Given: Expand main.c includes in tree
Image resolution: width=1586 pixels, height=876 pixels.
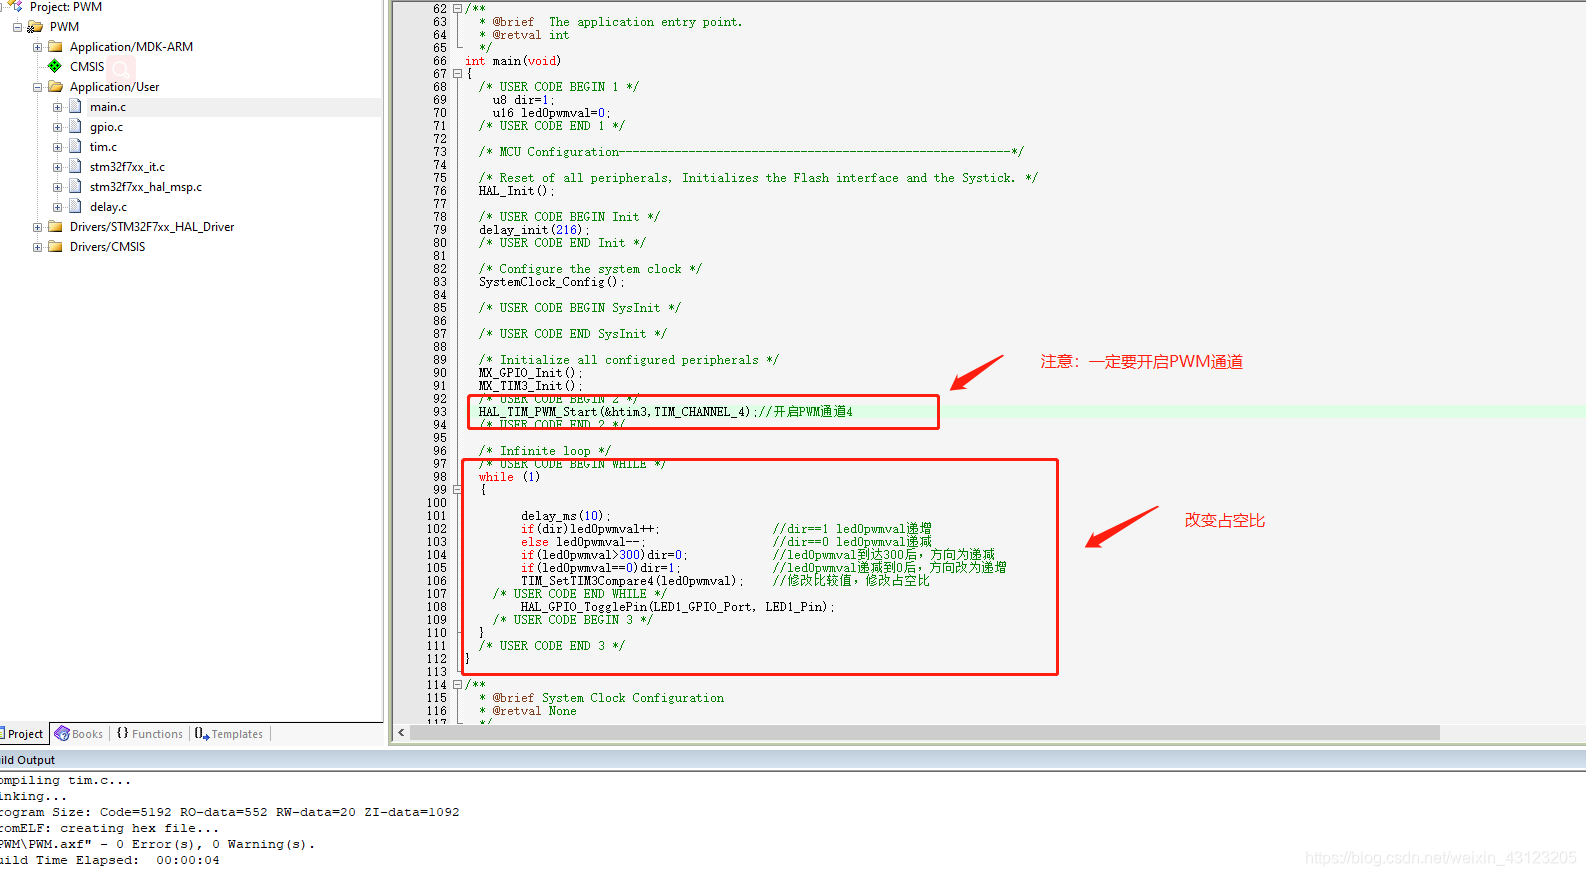Looking at the screenshot, I should 57,107.
